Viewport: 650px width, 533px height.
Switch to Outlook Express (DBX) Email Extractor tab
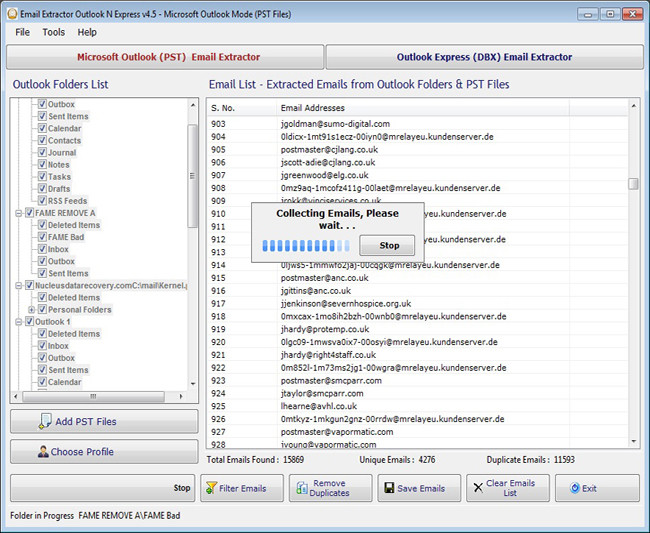click(x=485, y=57)
